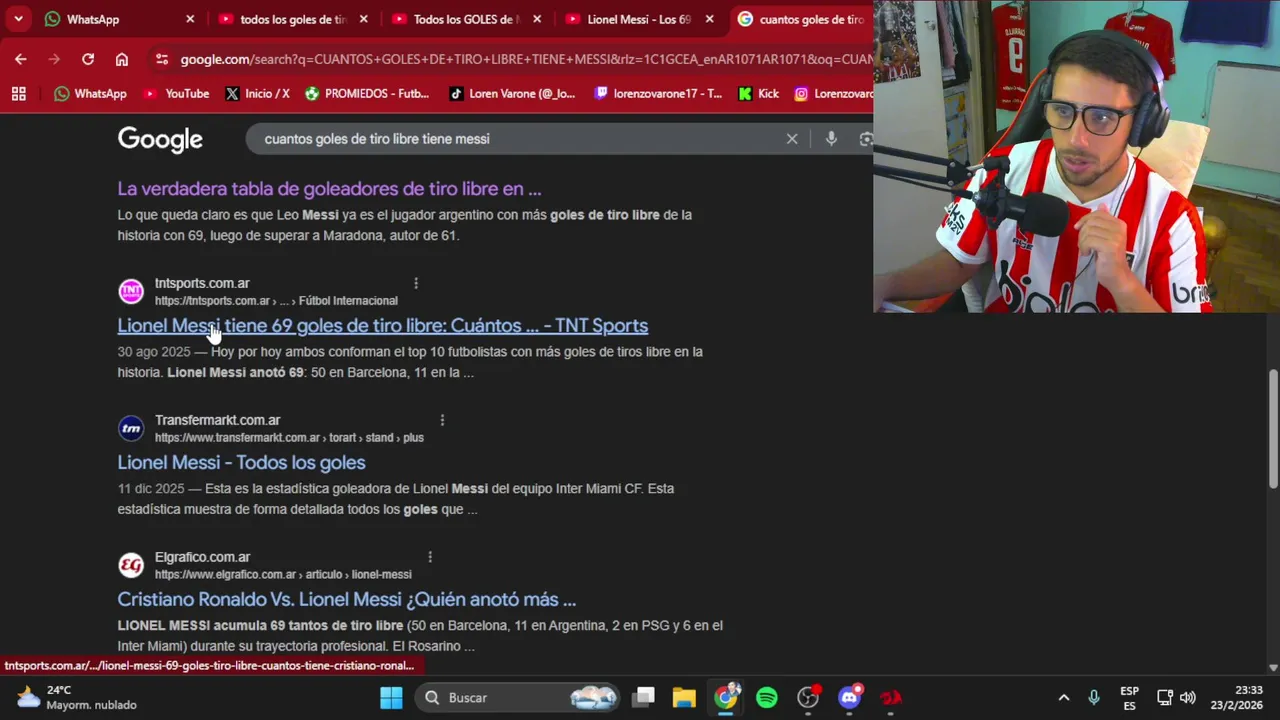The width and height of the screenshot is (1280, 720).
Task: Open 'La verdadera tabla de goleadores' result
Action: (x=329, y=188)
